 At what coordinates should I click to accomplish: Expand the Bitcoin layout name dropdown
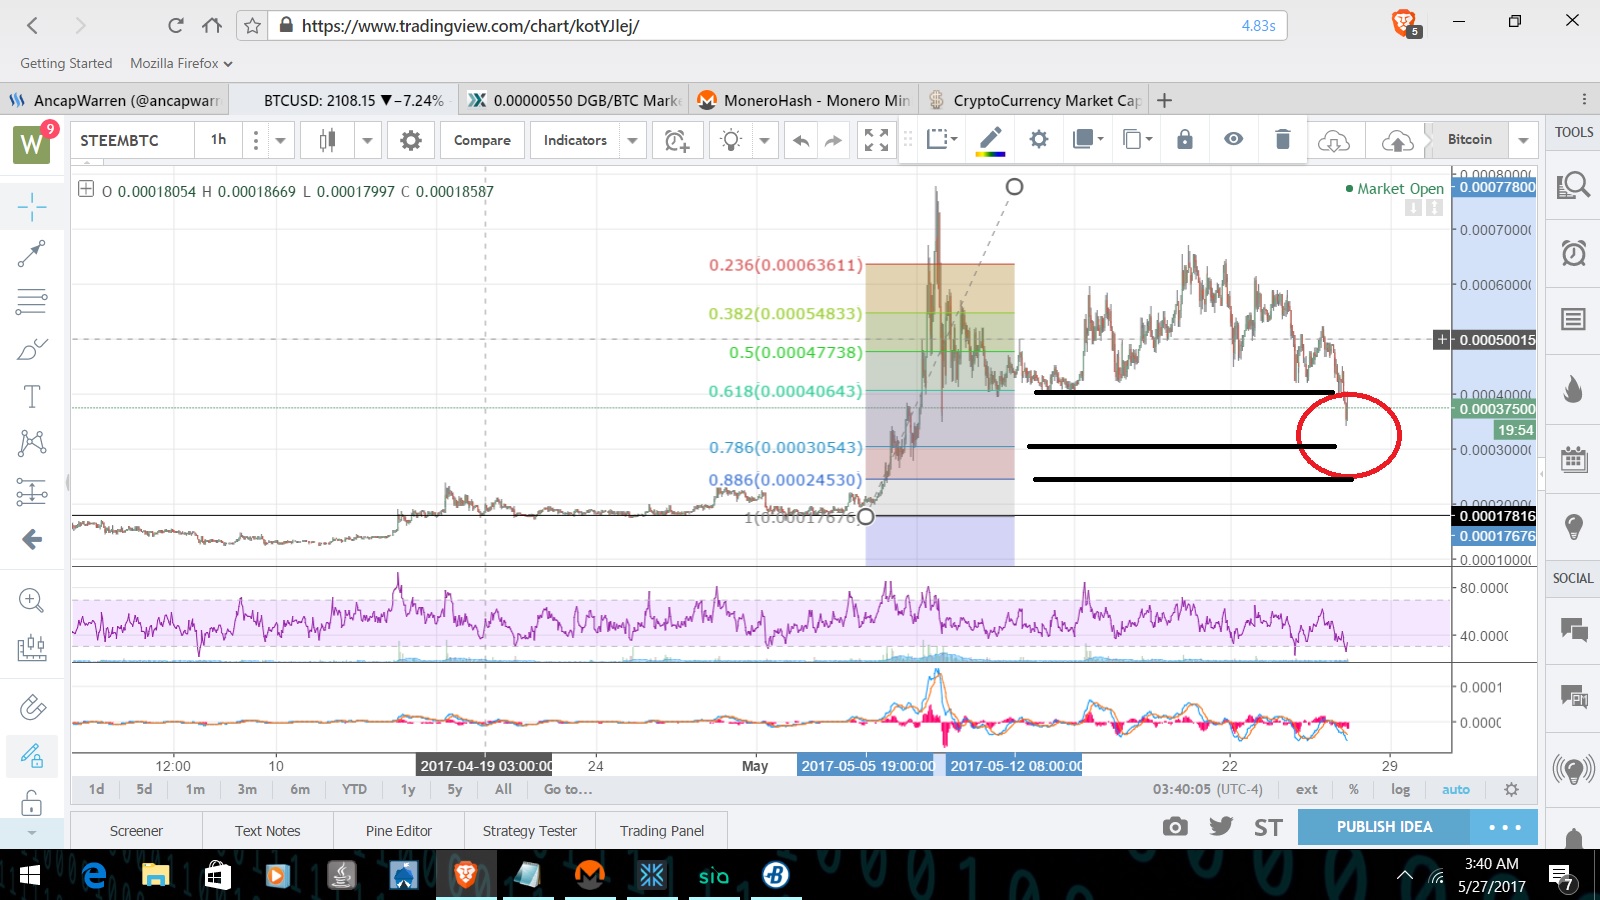[x=1522, y=140]
